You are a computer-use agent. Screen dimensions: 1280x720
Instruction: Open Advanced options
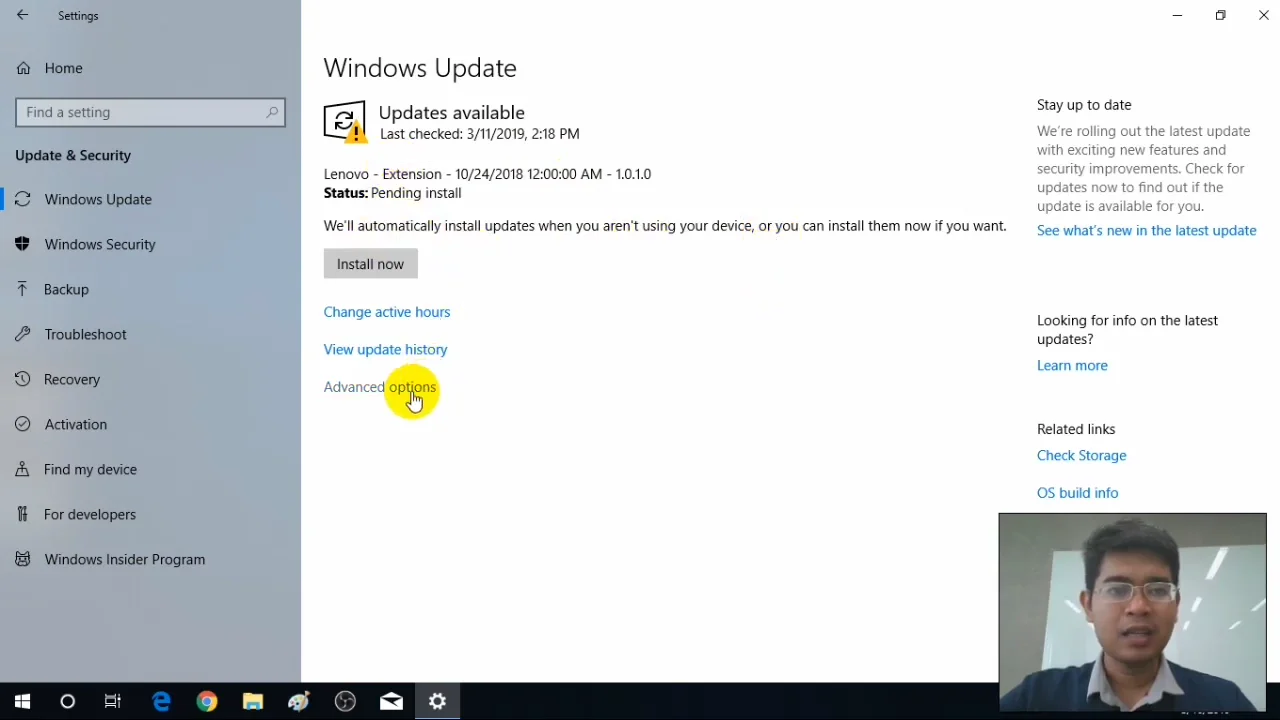point(379,387)
